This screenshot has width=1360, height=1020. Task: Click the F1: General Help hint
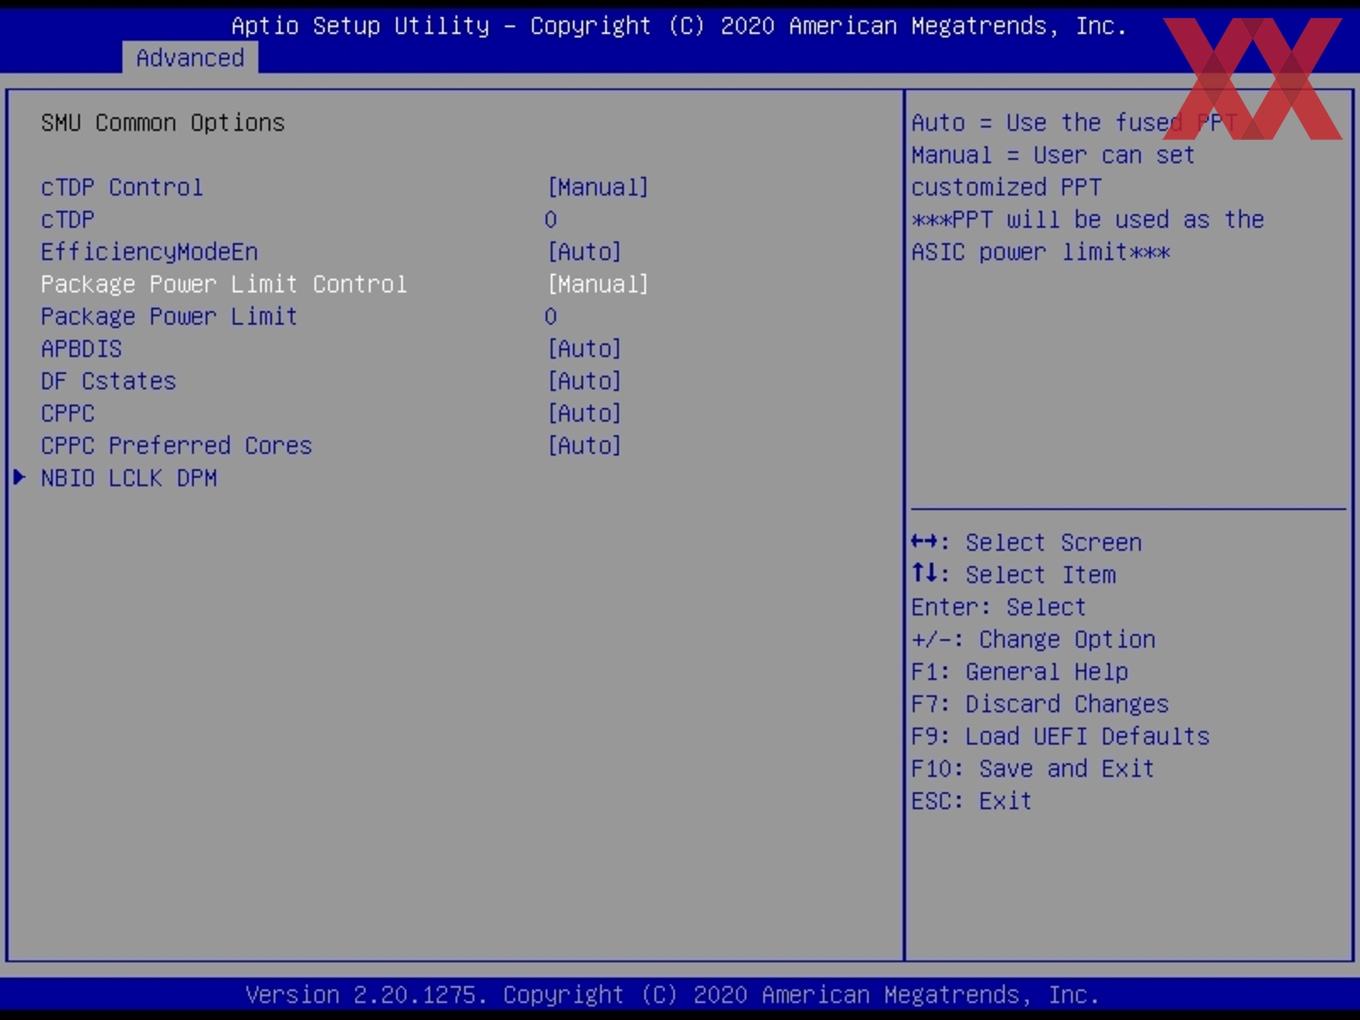click(x=1020, y=671)
